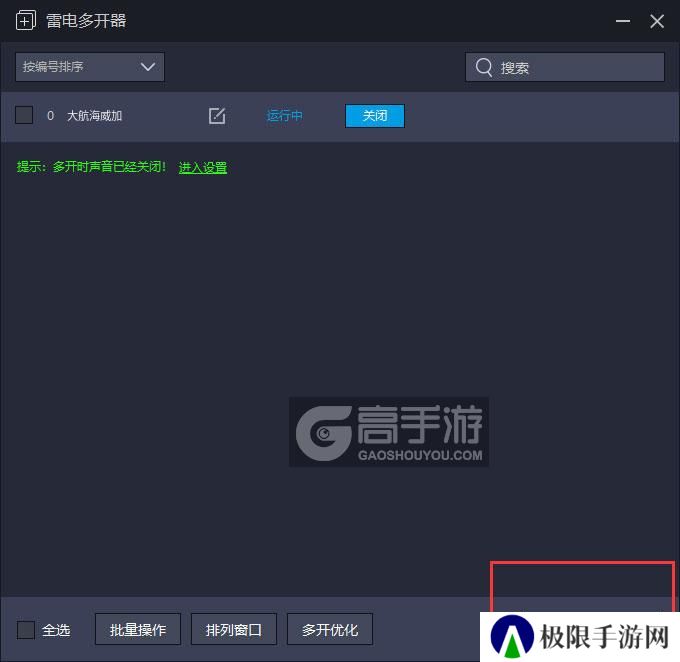This screenshot has height=662, width=680.
Task: Click the magnifier search icon
Action: tap(484, 67)
